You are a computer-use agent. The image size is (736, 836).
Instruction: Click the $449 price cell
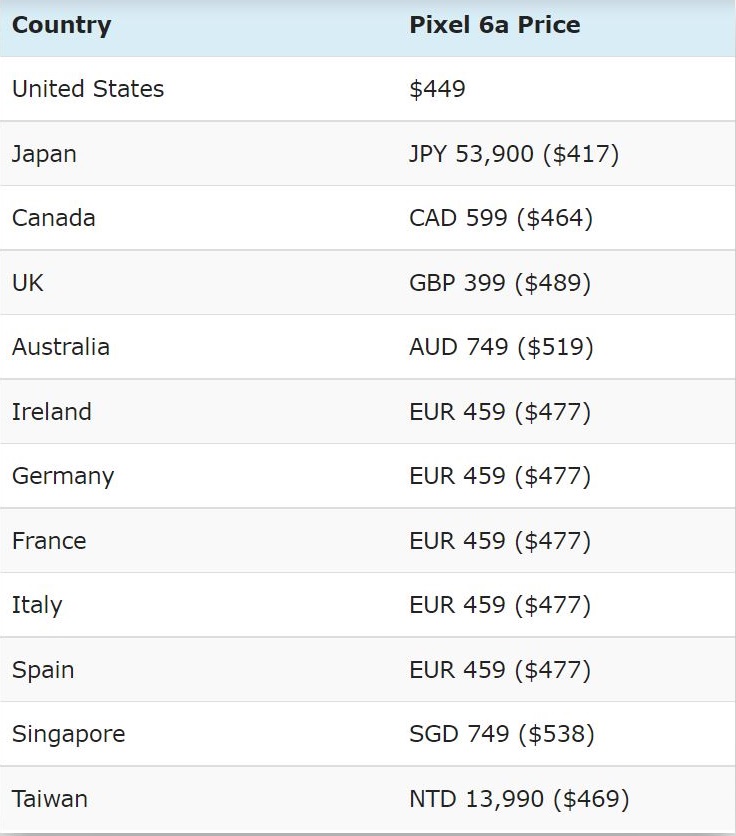click(437, 89)
